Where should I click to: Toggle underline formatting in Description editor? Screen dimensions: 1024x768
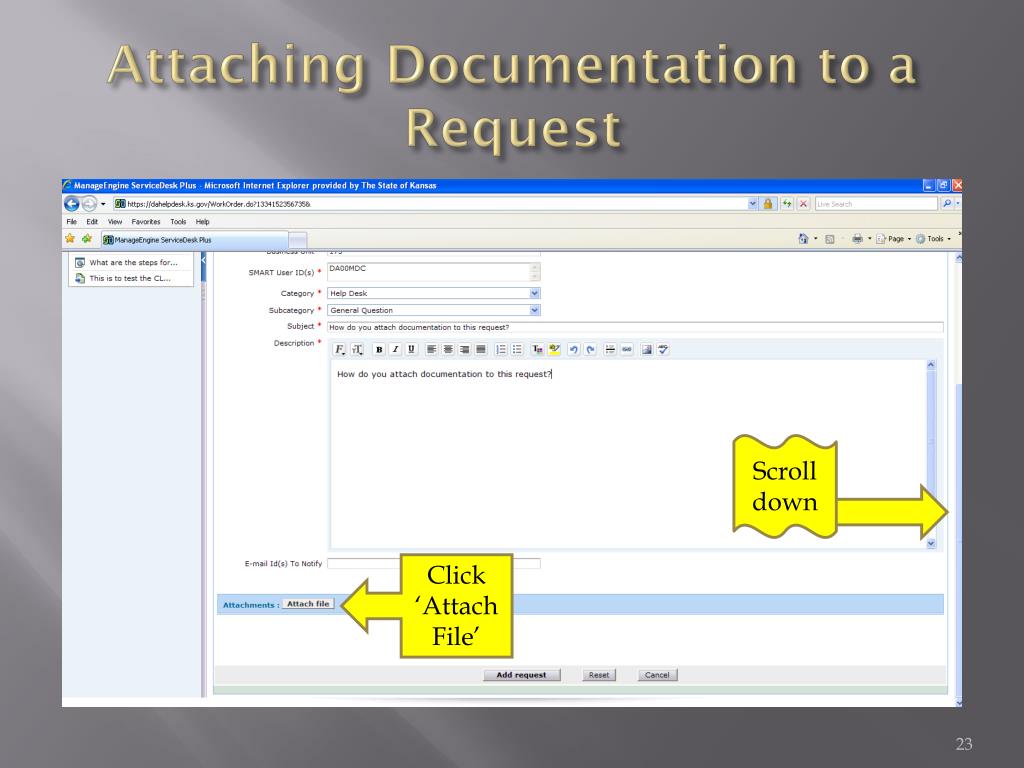click(411, 349)
